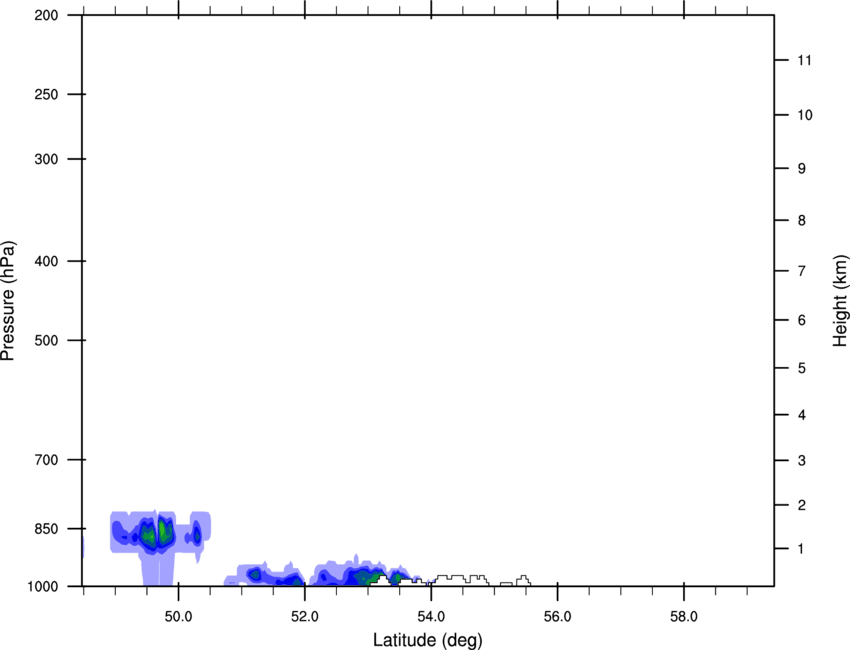The image size is (850, 650).
Task: Pick the 10 km height label
Action: pyautogui.click(x=804, y=115)
